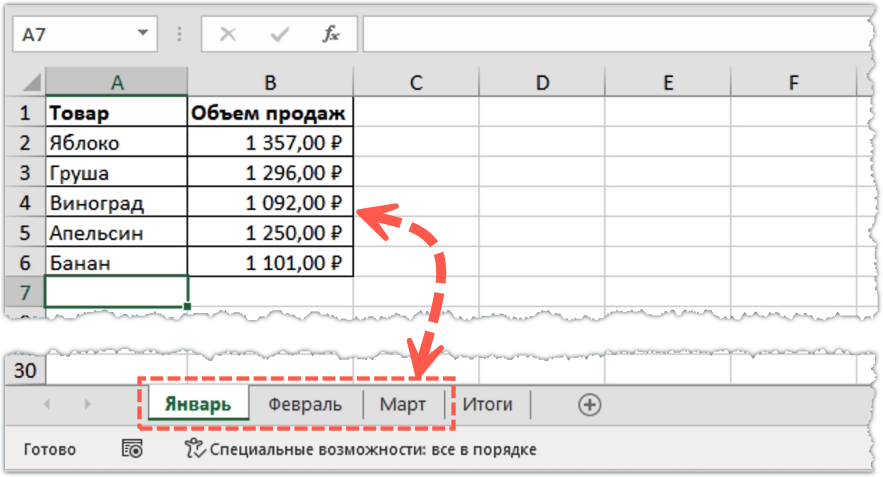Click the Виноград cell
This screenshot has width=883, height=477.
pyautogui.click(x=117, y=202)
